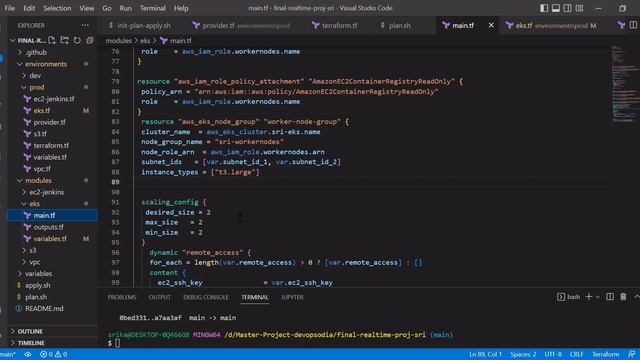Split the terminal pane
This screenshot has height=360, width=640.
[x=610, y=297]
